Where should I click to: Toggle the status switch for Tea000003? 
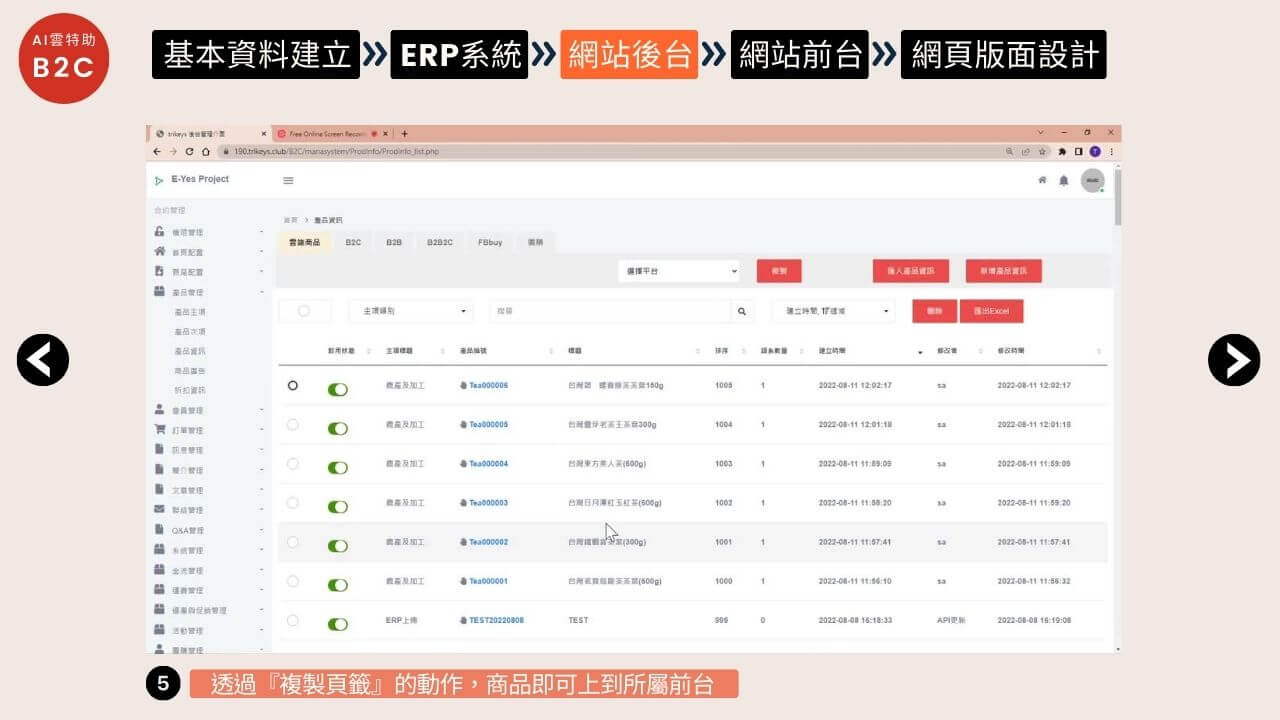(338, 507)
